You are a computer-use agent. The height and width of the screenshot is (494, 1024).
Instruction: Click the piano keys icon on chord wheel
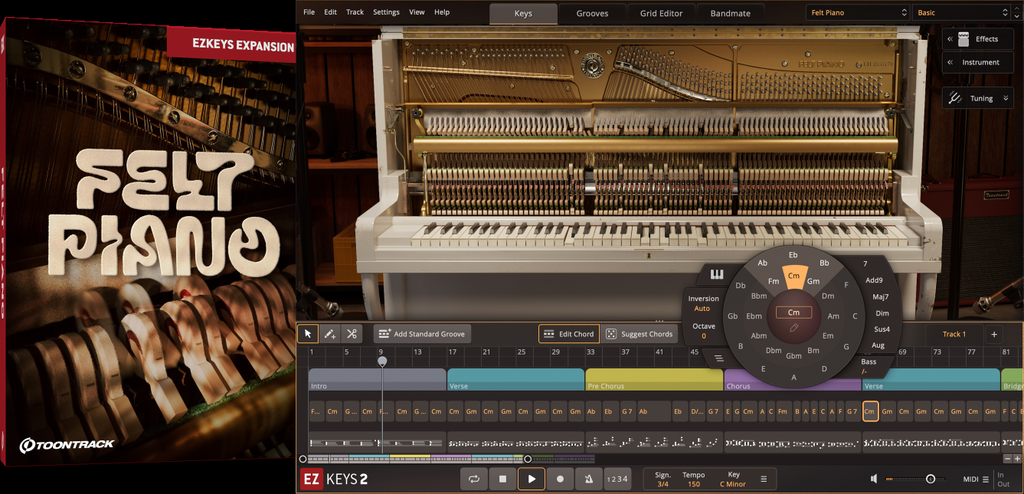[x=718, y=274]
